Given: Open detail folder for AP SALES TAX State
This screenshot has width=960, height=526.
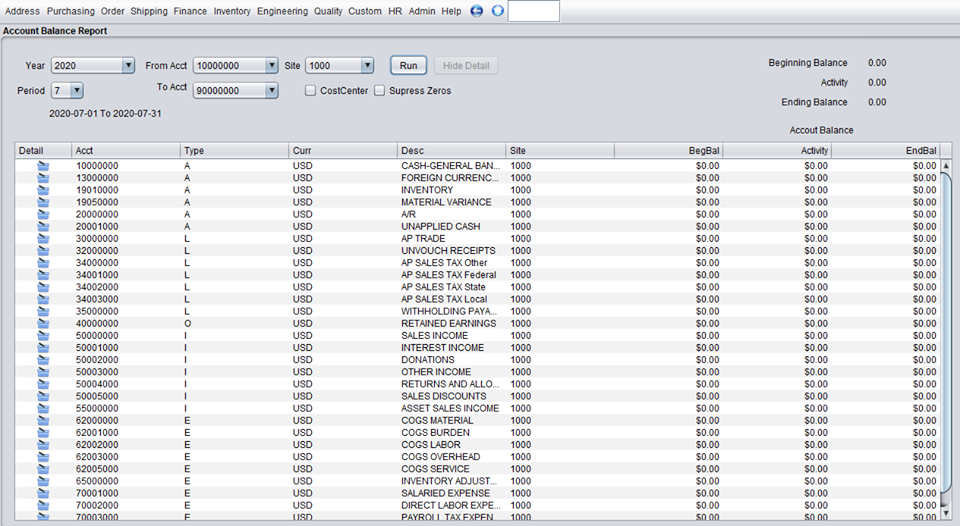Looking at the screenshot, I should 43,287.
